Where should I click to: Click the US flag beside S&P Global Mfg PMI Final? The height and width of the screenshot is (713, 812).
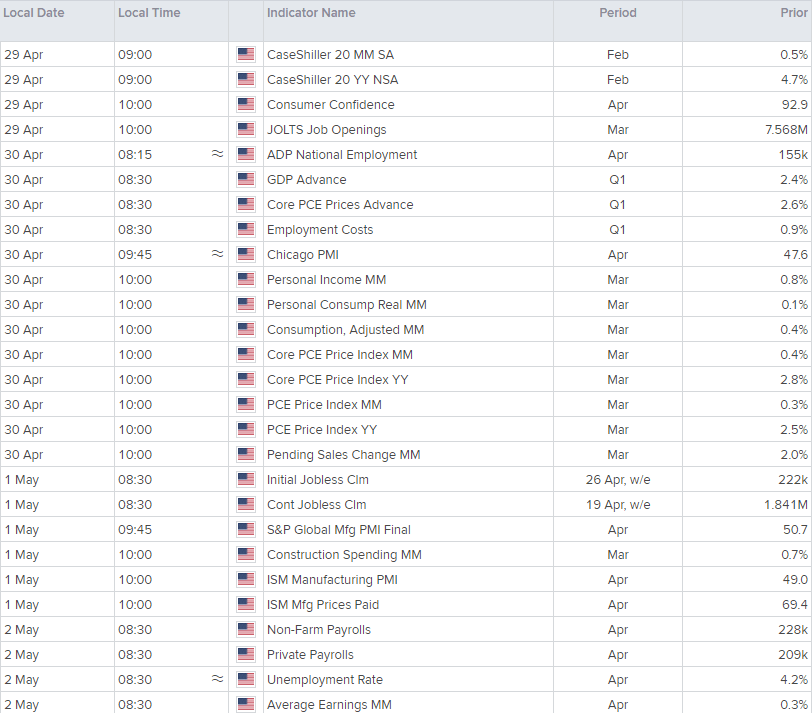tap(246, 530)
